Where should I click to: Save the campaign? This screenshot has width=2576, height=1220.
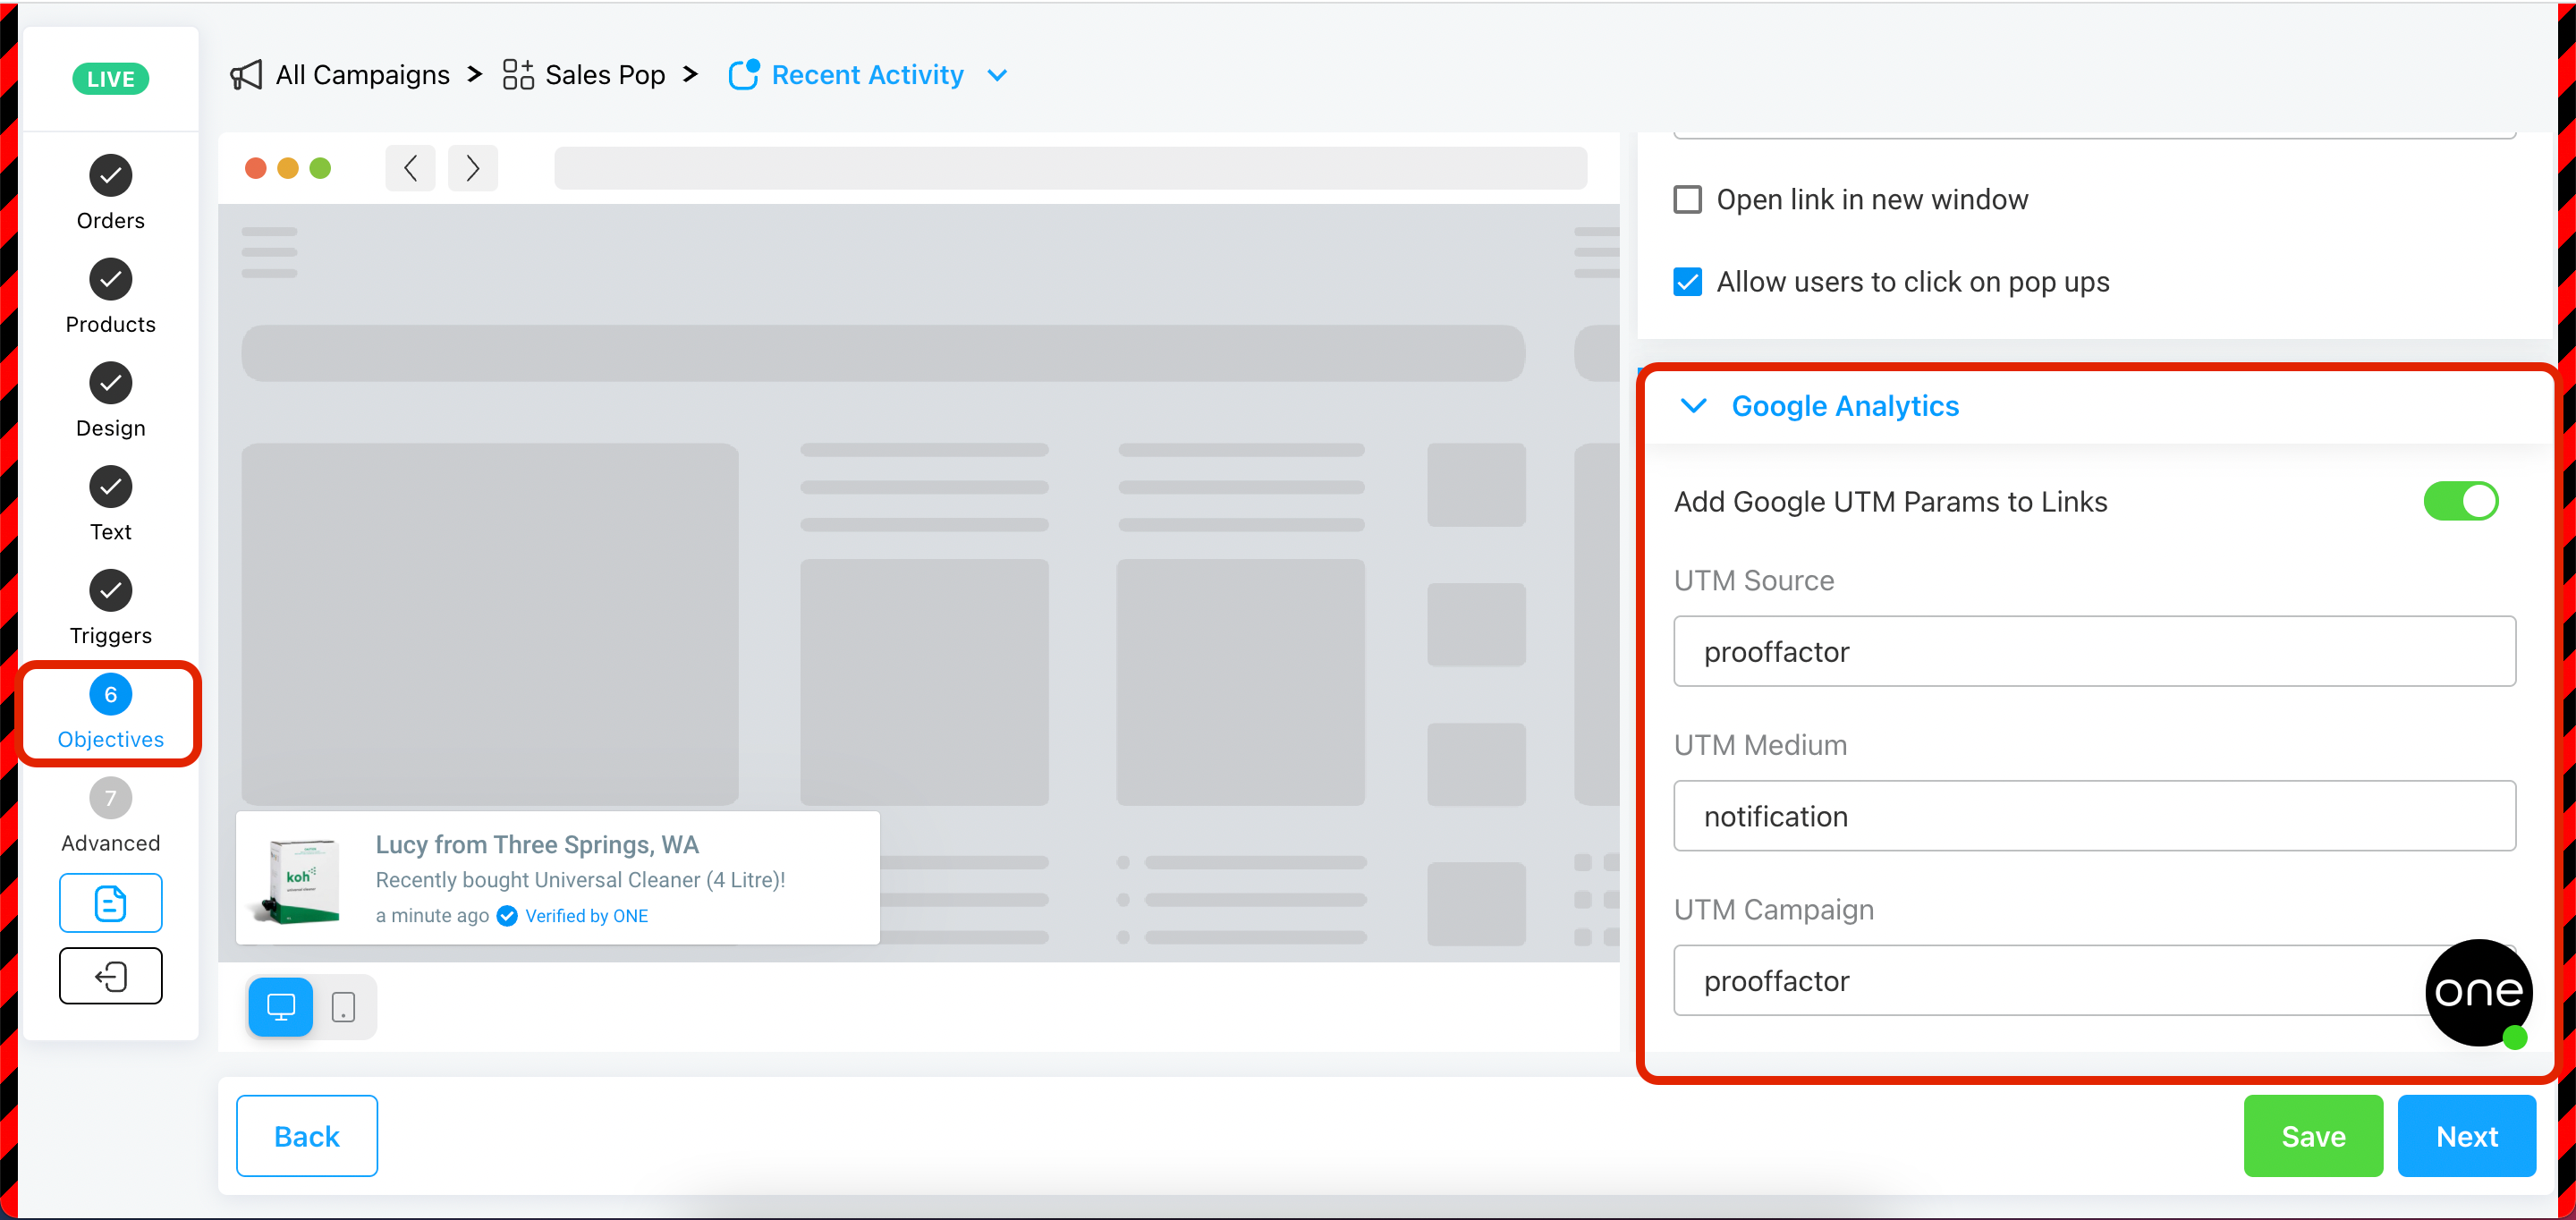2313,1136
